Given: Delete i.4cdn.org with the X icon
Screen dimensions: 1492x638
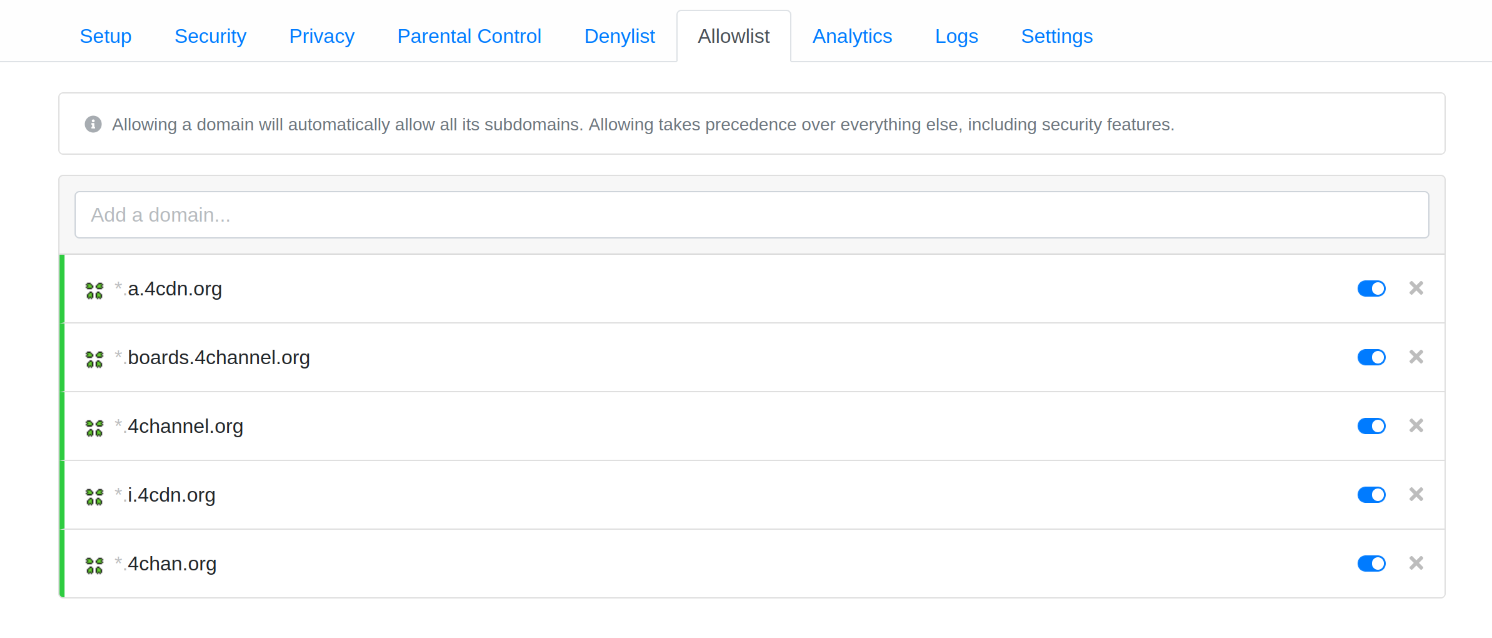Looking at the screenshot, I should [1416, 494].
